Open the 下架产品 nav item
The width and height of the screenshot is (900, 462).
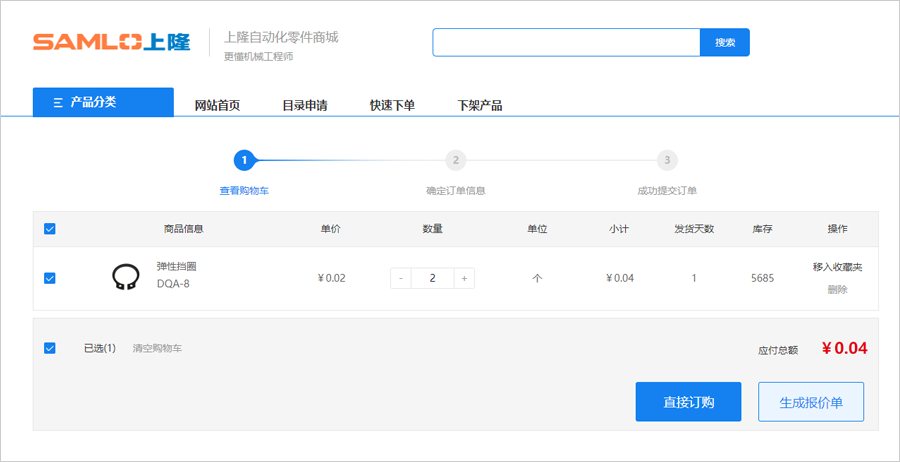(x=479, y=105)
